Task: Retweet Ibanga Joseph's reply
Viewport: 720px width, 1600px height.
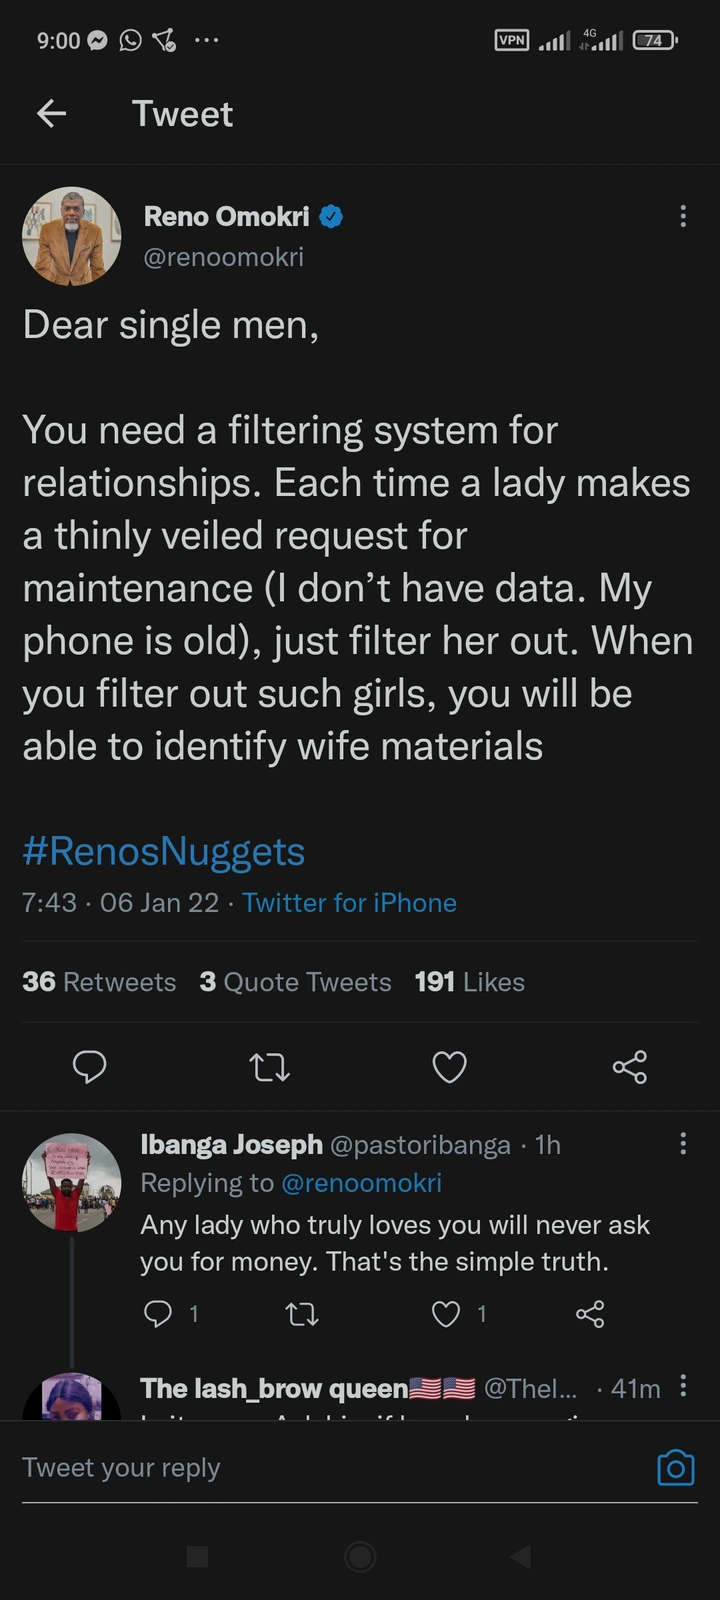Action: [x=302, y=1313]
